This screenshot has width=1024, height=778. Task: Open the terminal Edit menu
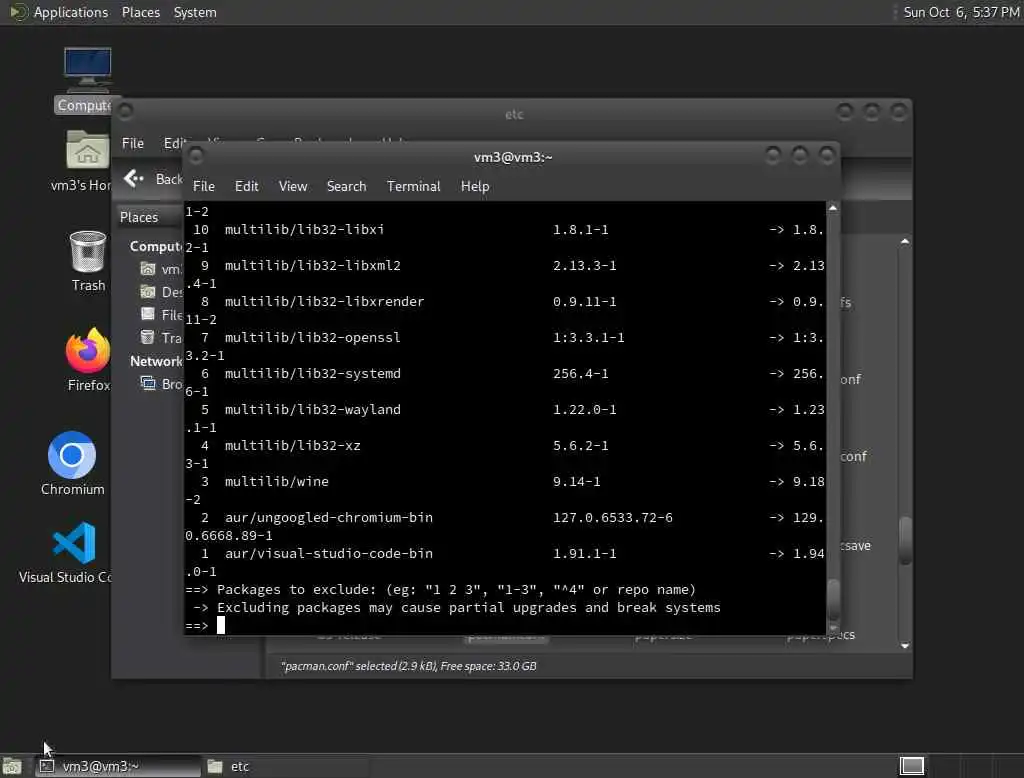(x=246, y=186)
